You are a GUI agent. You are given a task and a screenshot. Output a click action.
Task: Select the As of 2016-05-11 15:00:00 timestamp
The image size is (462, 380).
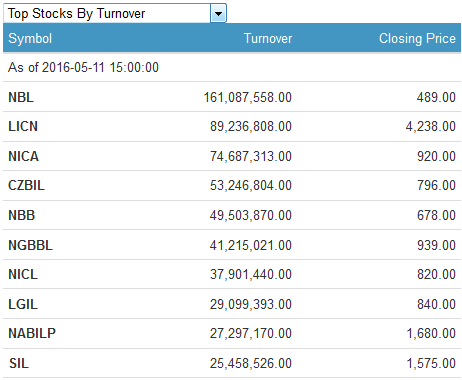click(x=83, y=67)
